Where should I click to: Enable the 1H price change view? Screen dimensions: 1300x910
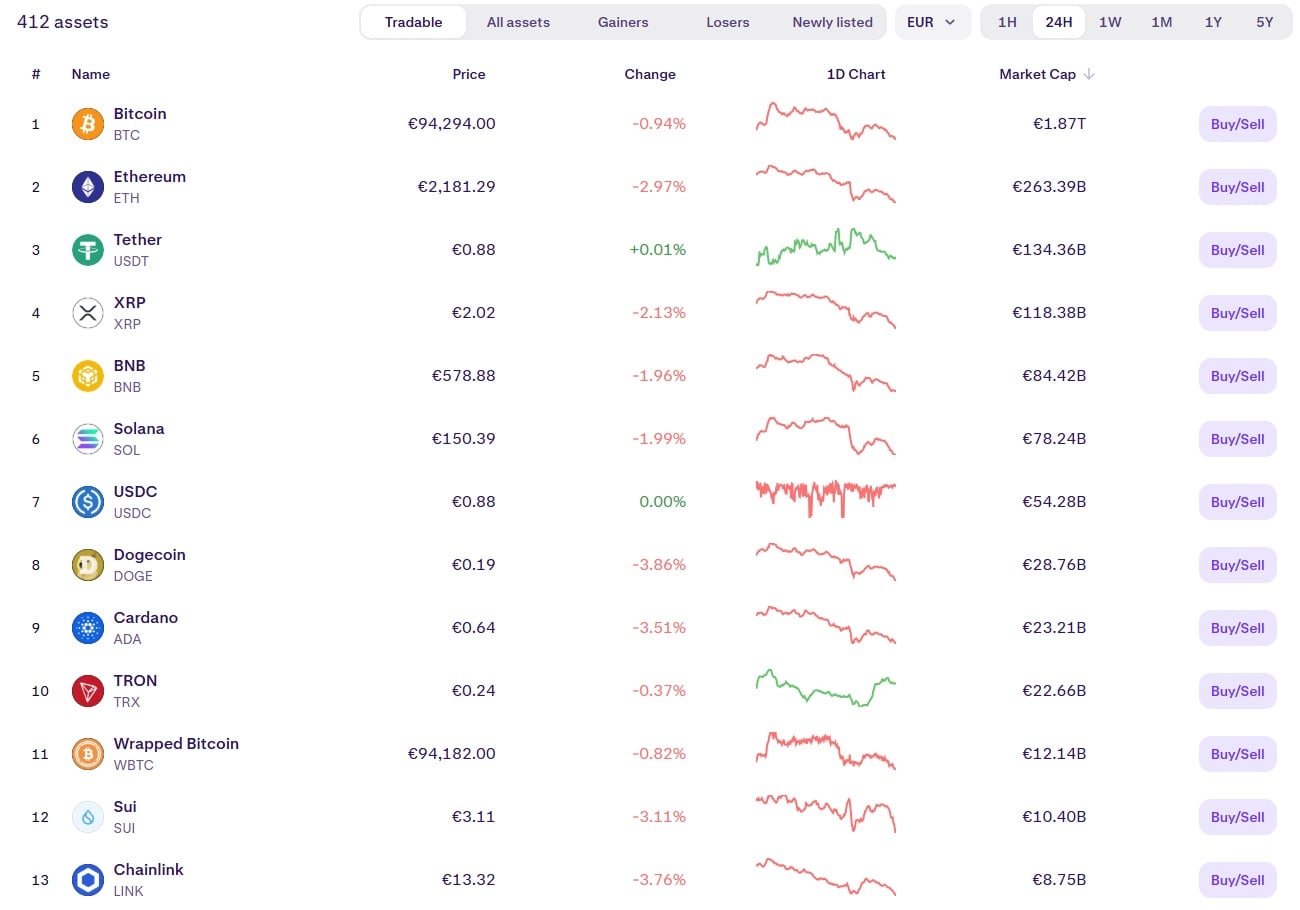pyautogui.click(x=1007, y=21)
